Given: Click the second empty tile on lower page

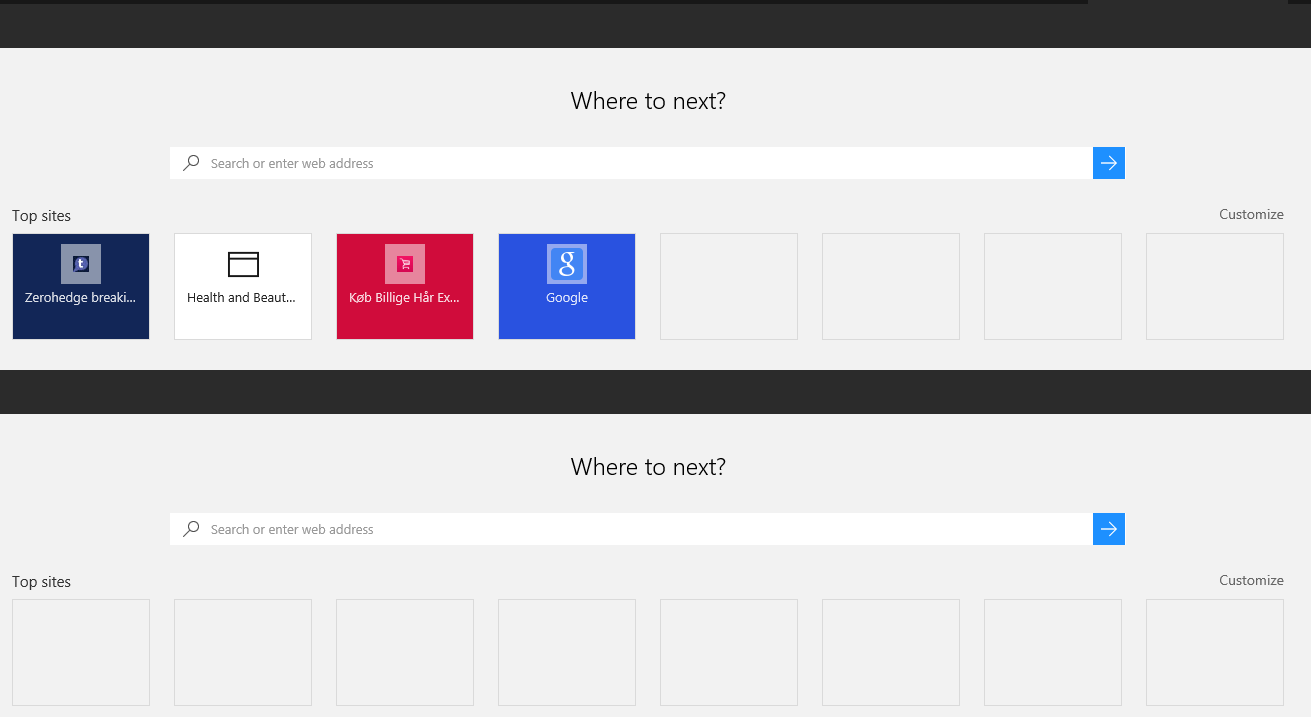Looking at the screenshot, I should (243, 652).
